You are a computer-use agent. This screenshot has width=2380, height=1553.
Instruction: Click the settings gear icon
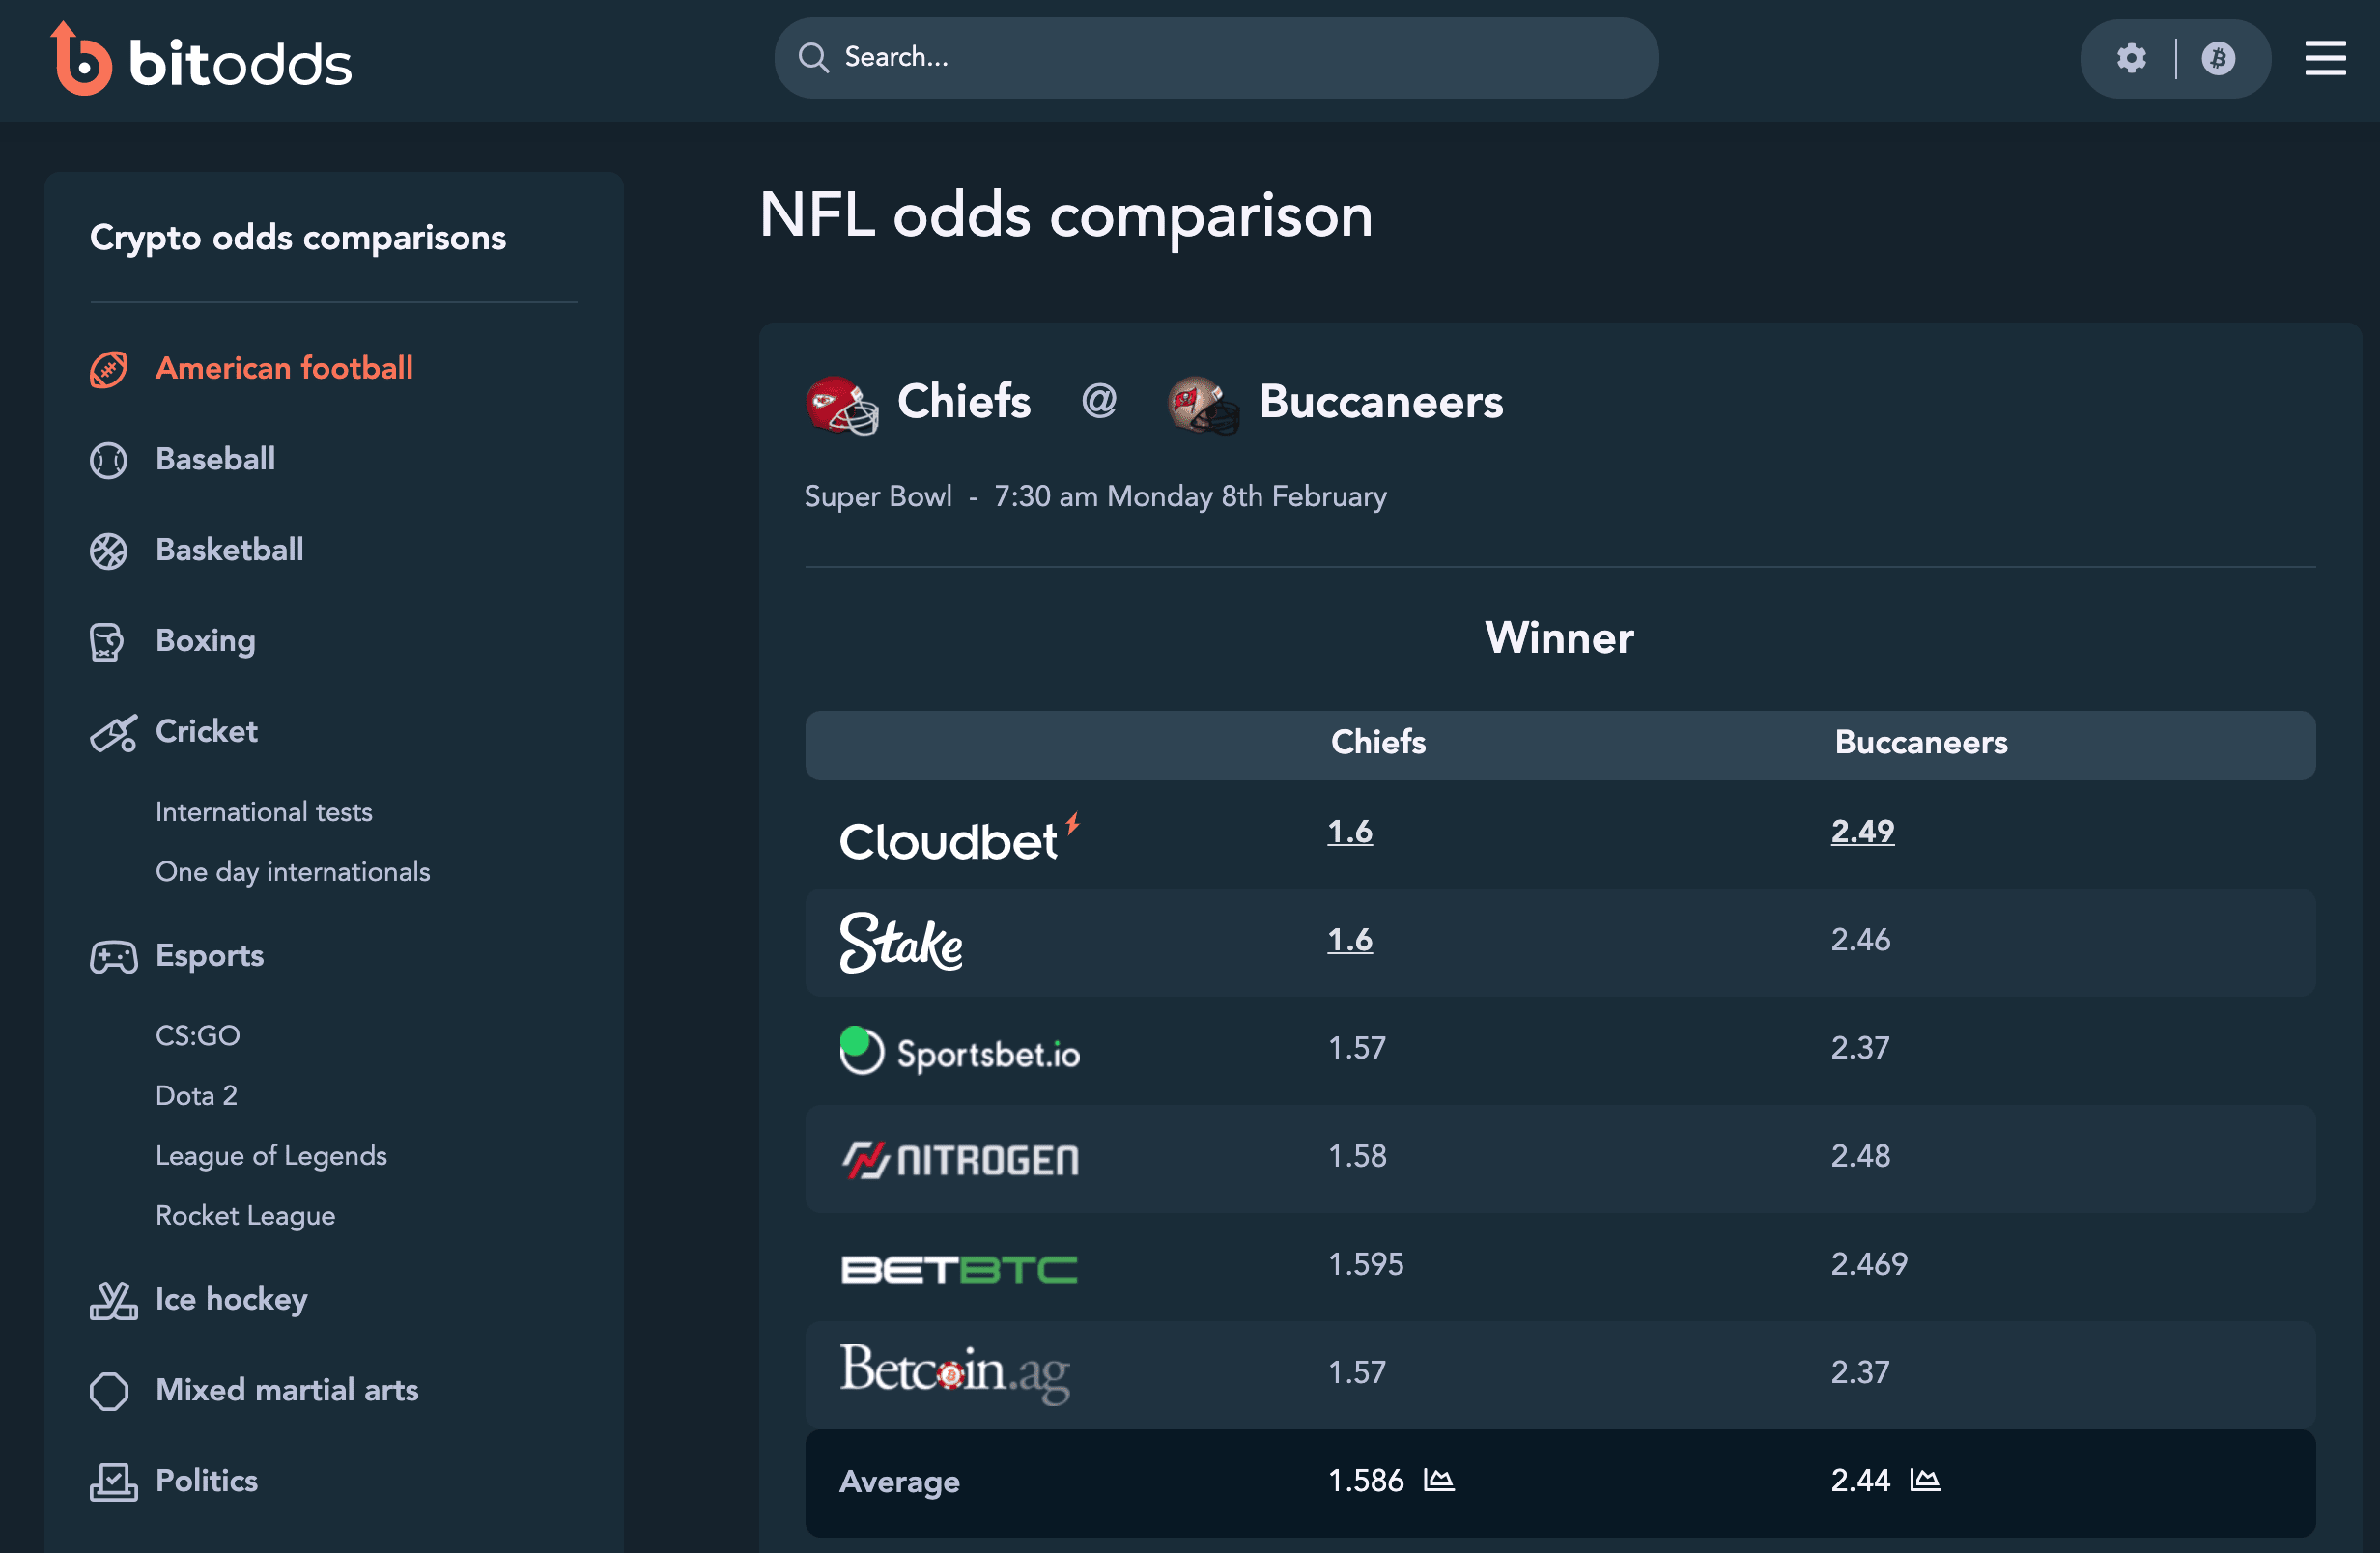point(2131,58)
